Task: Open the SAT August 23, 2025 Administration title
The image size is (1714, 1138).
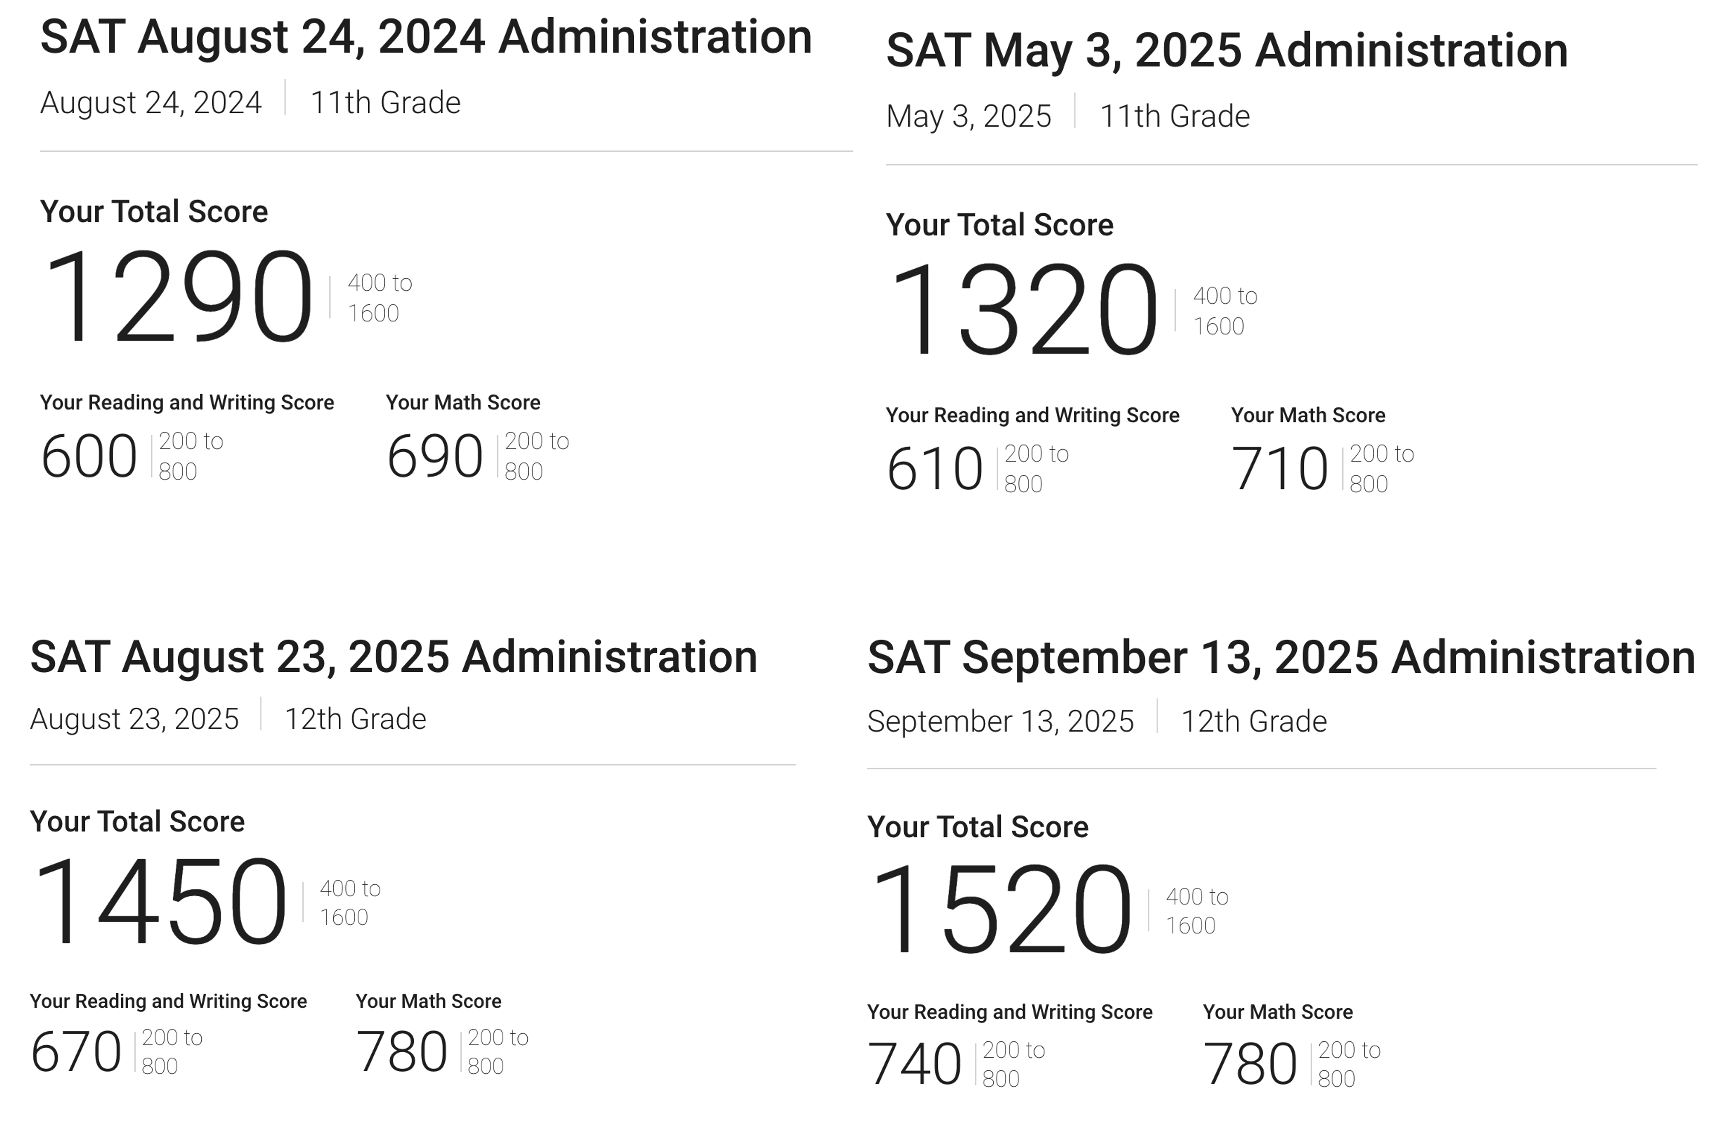Action: pyautogui.click(x=394, y=658)
